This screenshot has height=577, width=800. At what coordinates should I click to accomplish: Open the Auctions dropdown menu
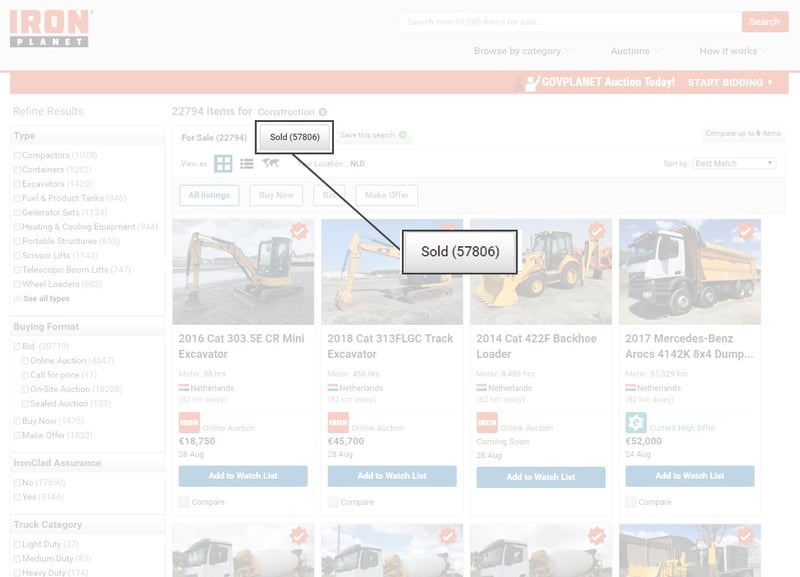635,51
